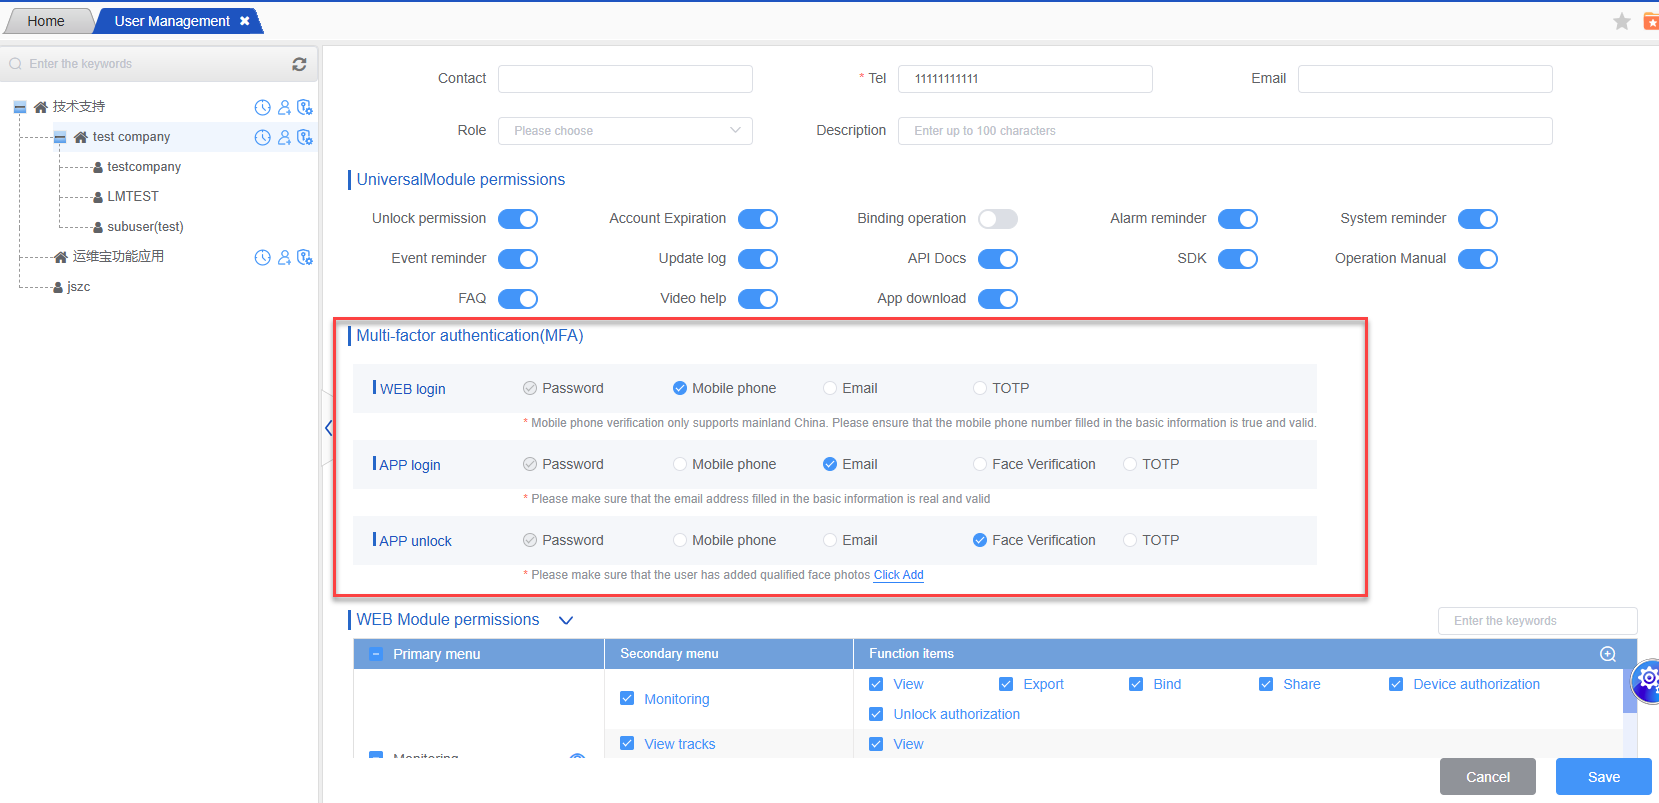Viewport: 1659px width, 803px height.
Task: Click the shield-gear icon on 技术支持 row
Action: pos(305,108)
